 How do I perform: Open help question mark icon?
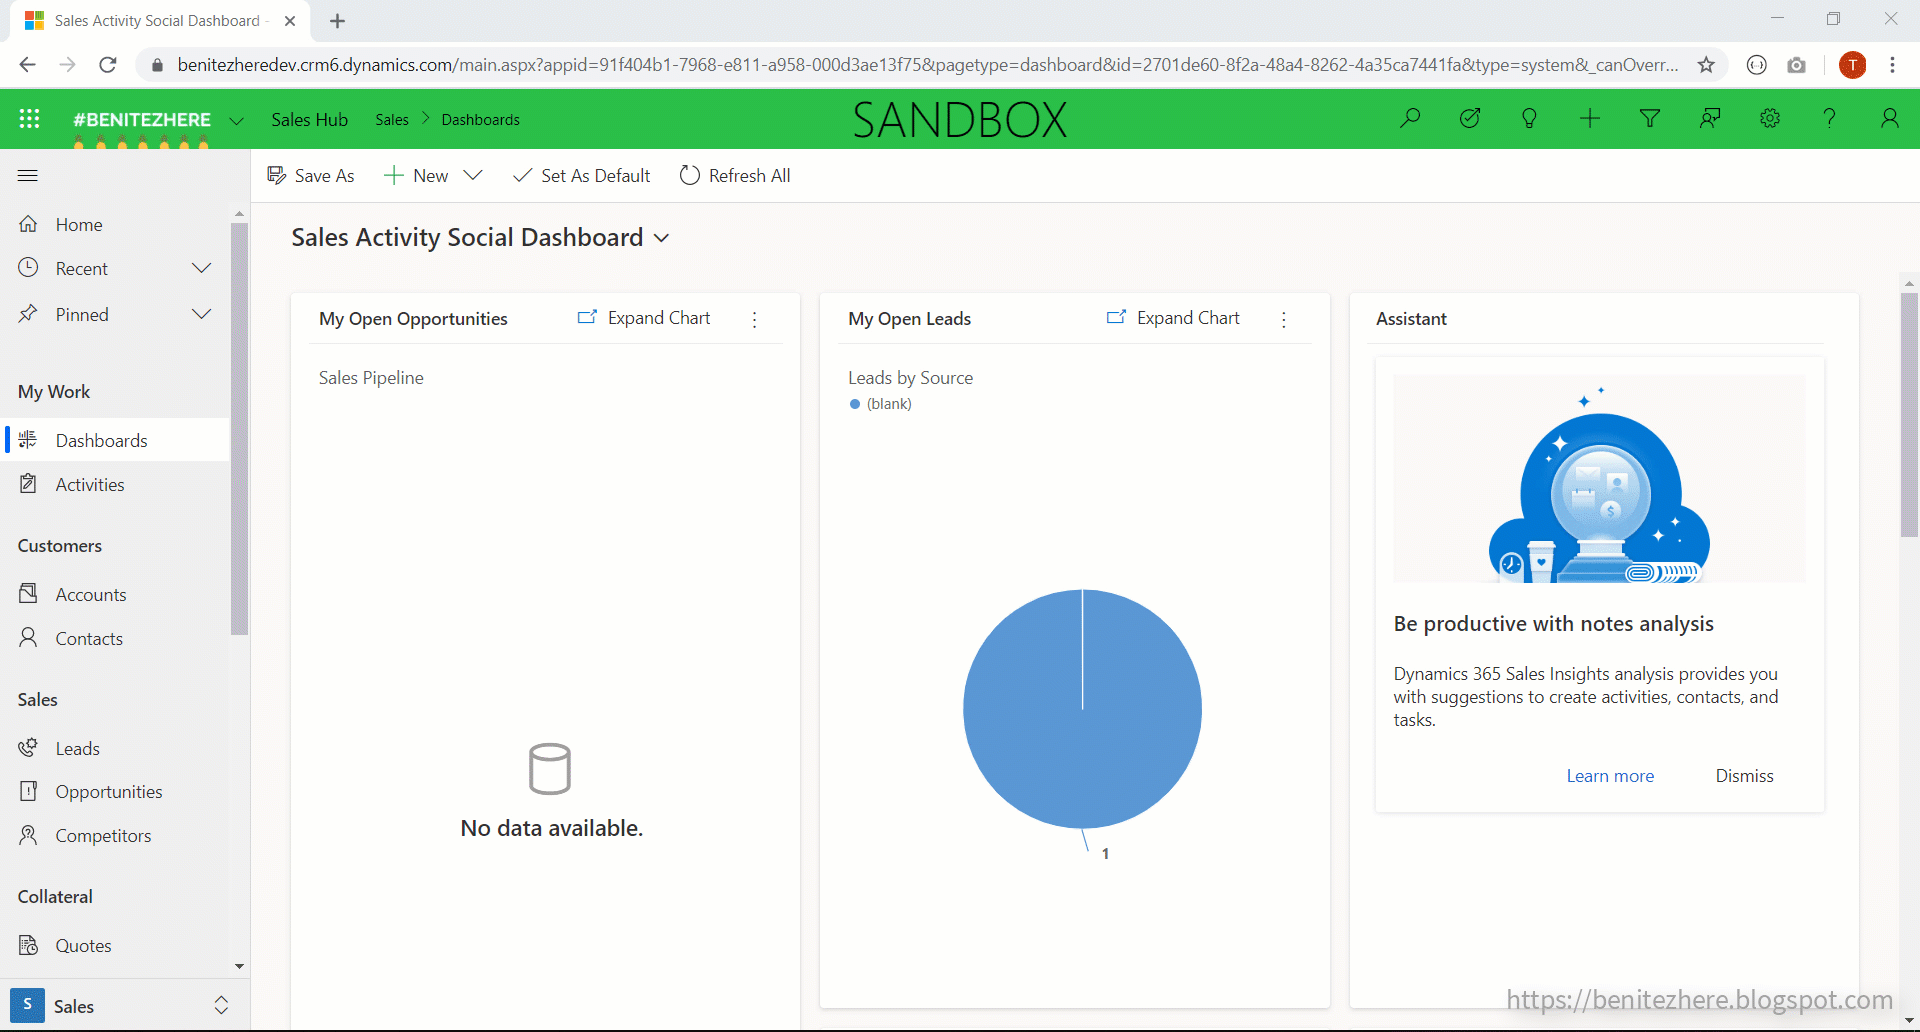click(1829, 119)
